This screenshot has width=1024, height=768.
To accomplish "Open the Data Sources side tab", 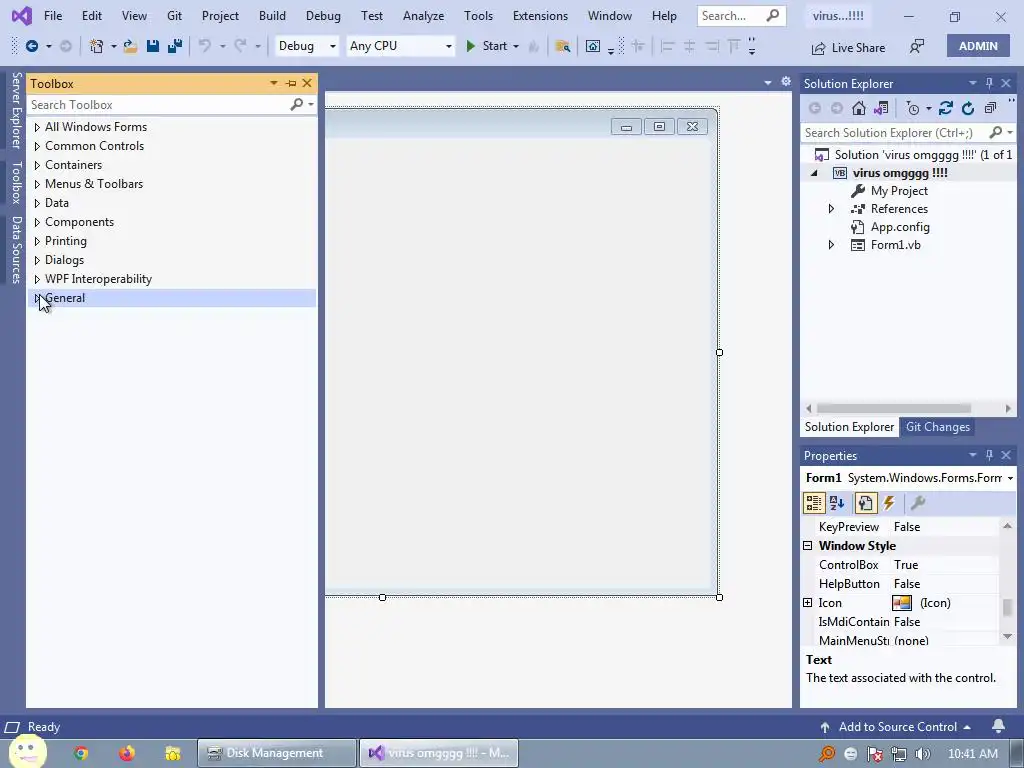I will point(16,249).
